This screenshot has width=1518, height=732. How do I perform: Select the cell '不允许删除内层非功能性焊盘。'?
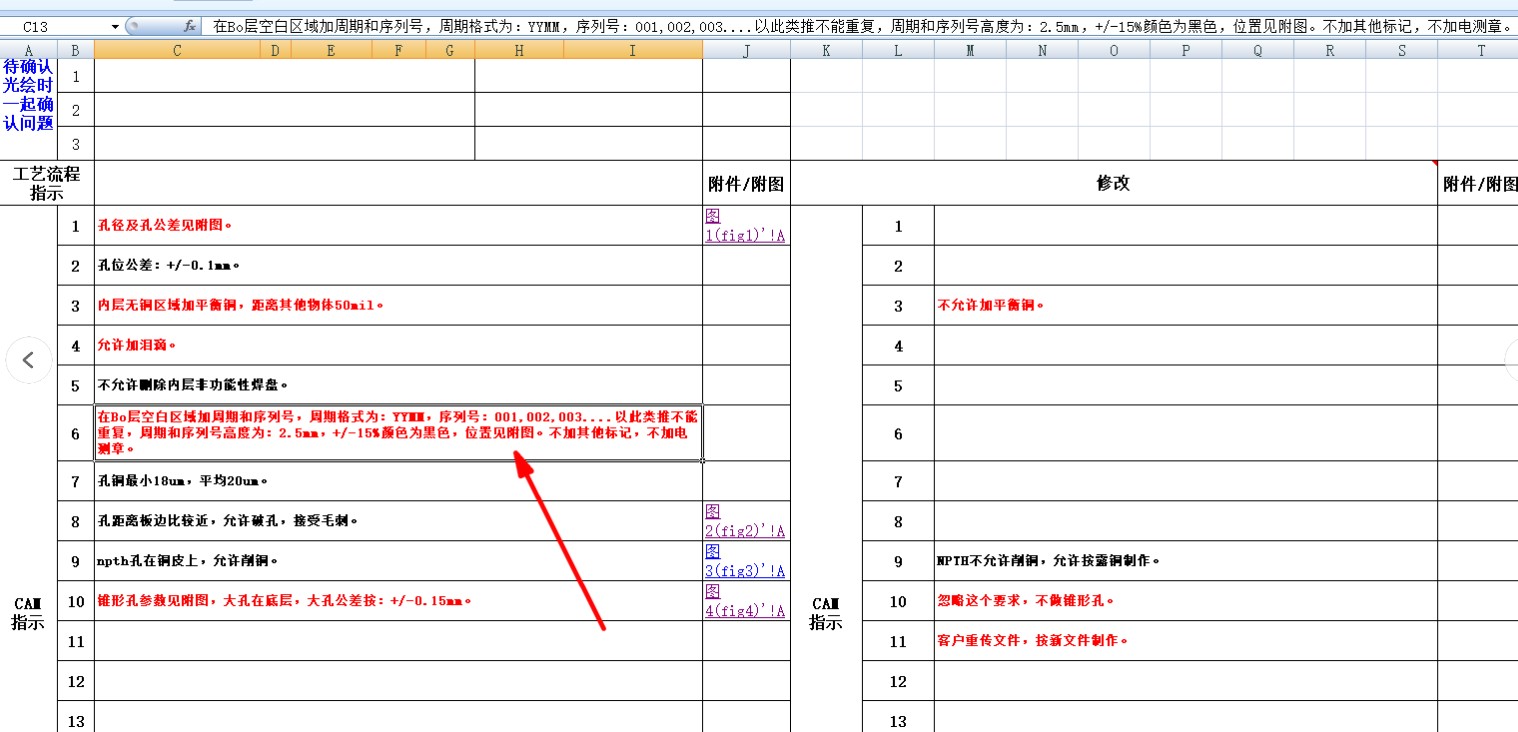(398, 385)
